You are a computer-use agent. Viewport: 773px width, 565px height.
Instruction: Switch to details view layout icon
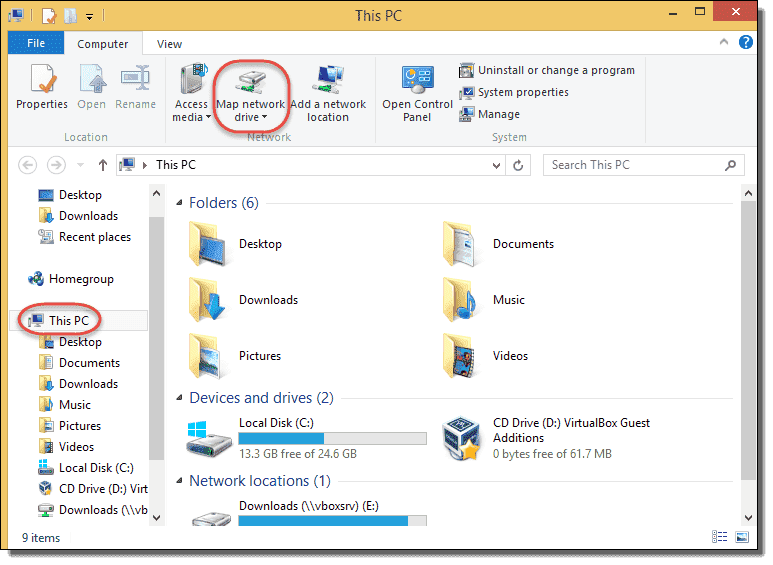(x=719, y=537)
